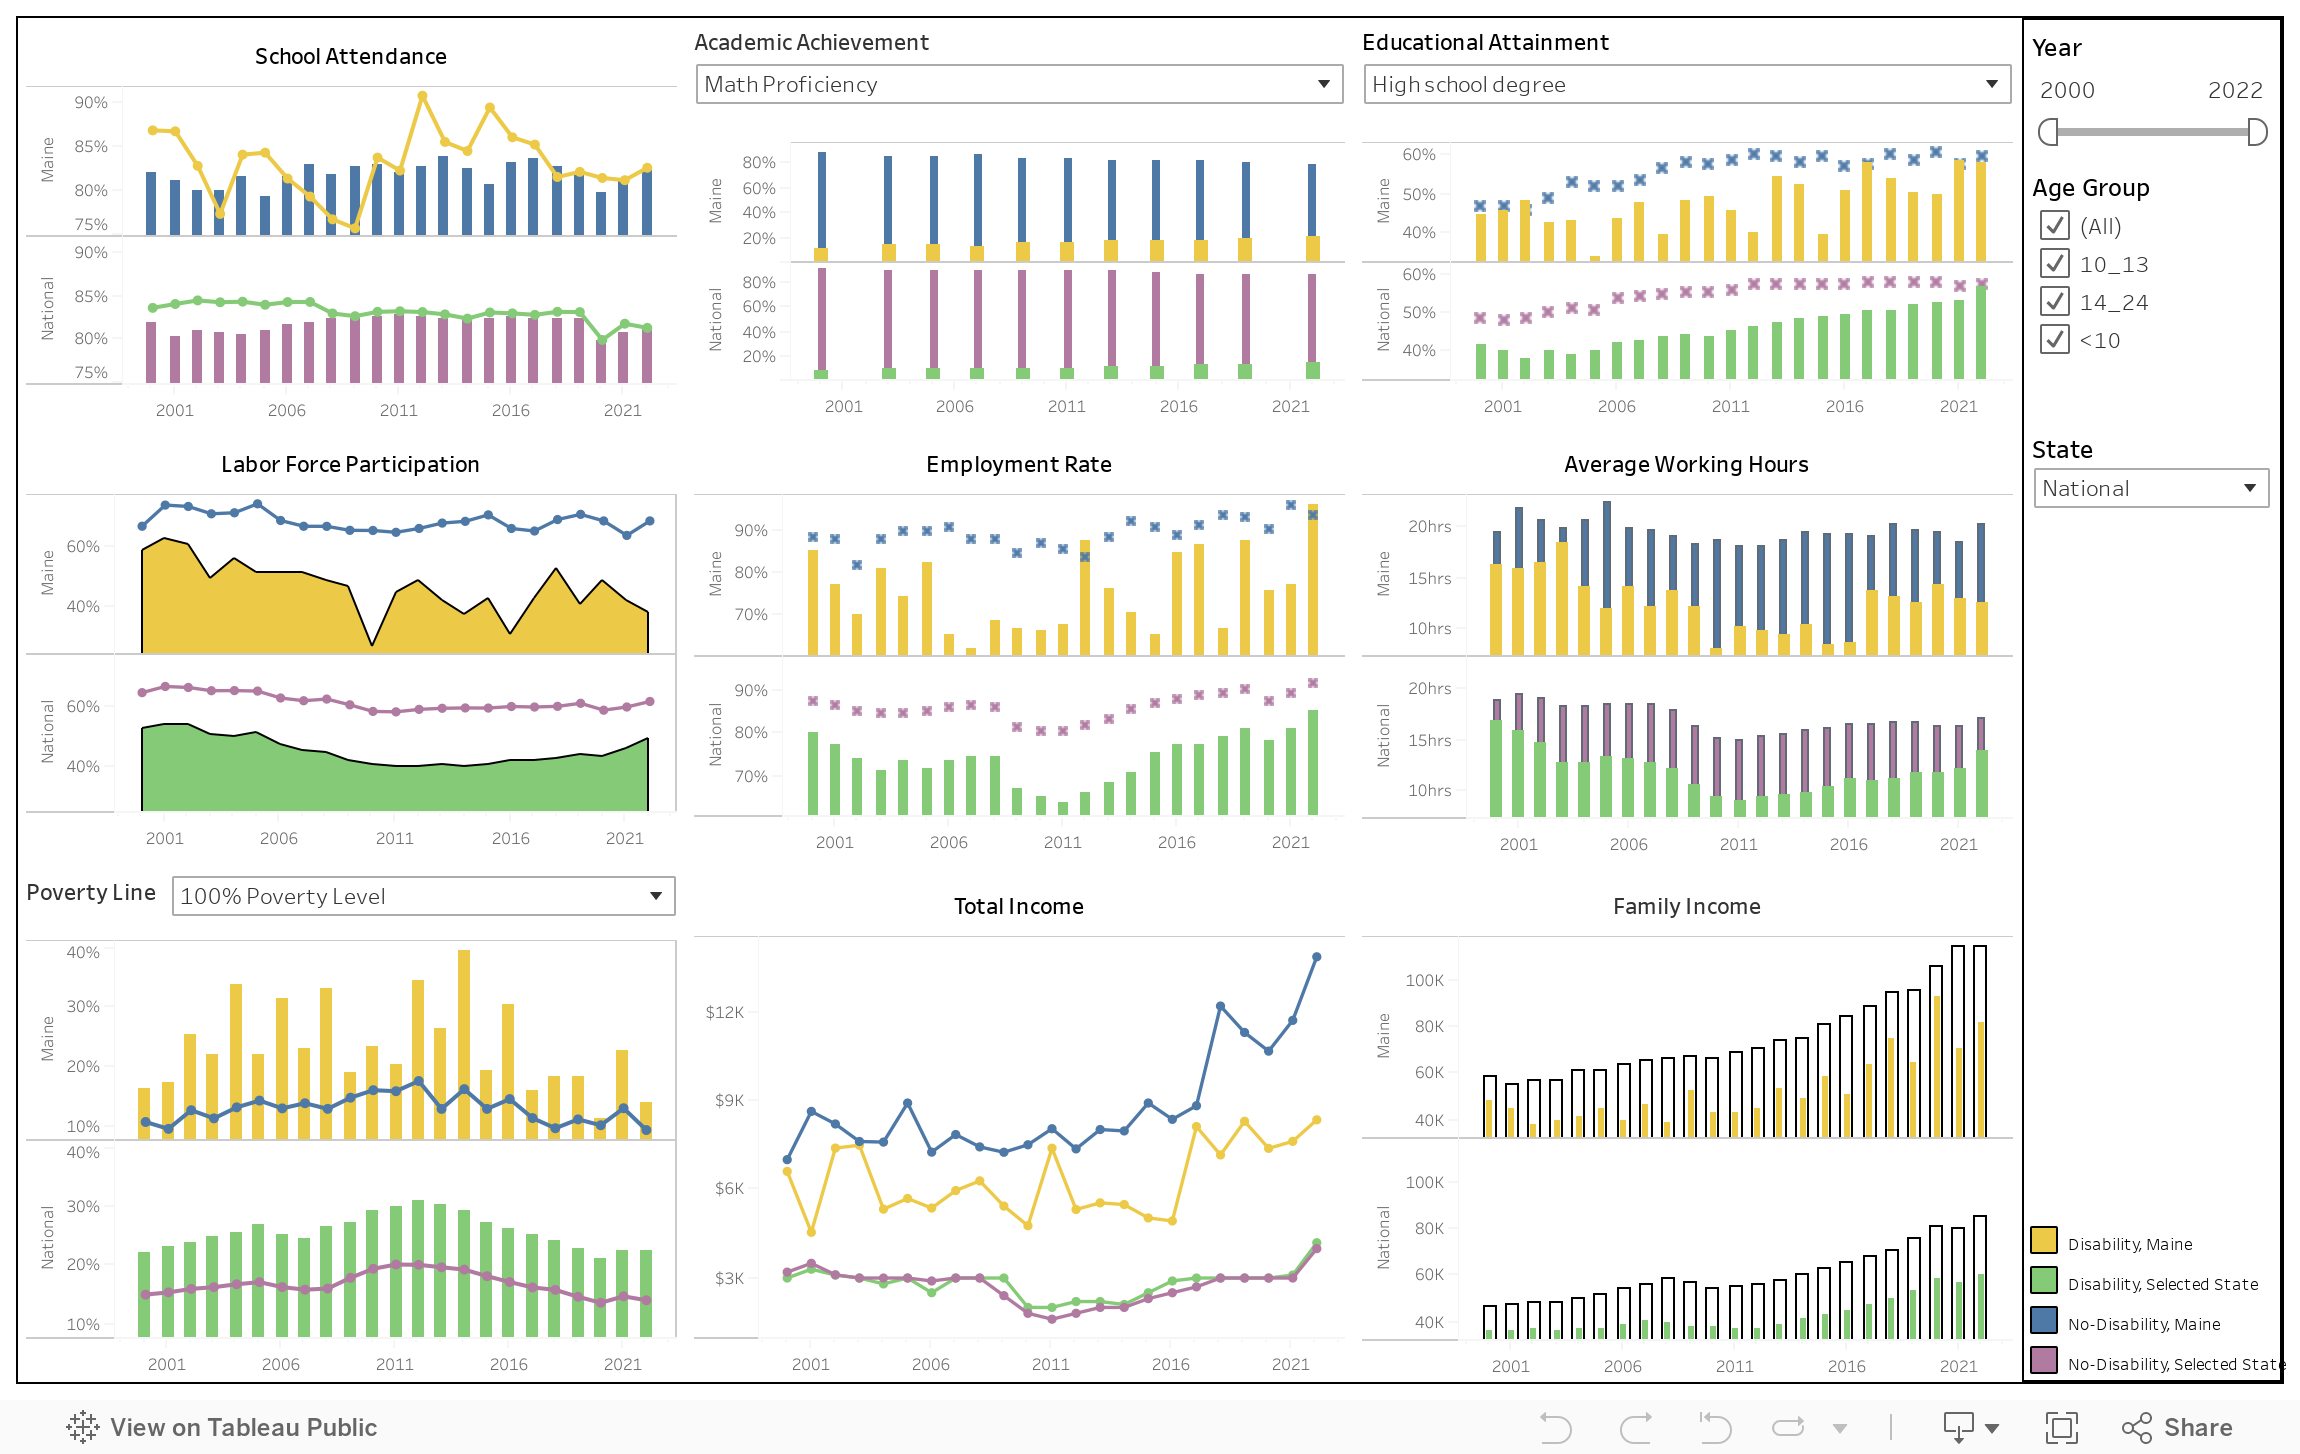Screen dimensions: 2300x1454
Task: Uncheck the 14_24 age group
Action: pyautogui.click(x=2055, y=302)
